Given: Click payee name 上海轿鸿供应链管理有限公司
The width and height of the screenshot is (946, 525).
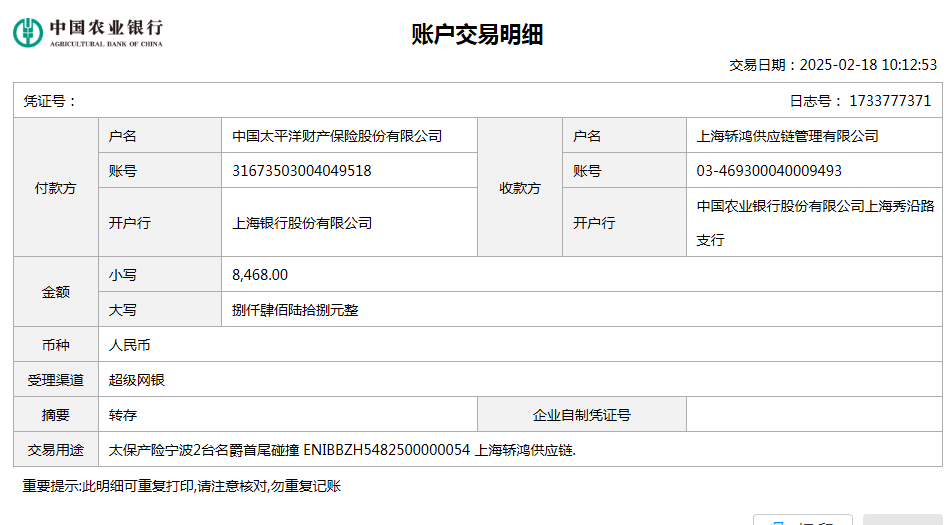Looking at the screenshot, I should click(x=787, y=136).
